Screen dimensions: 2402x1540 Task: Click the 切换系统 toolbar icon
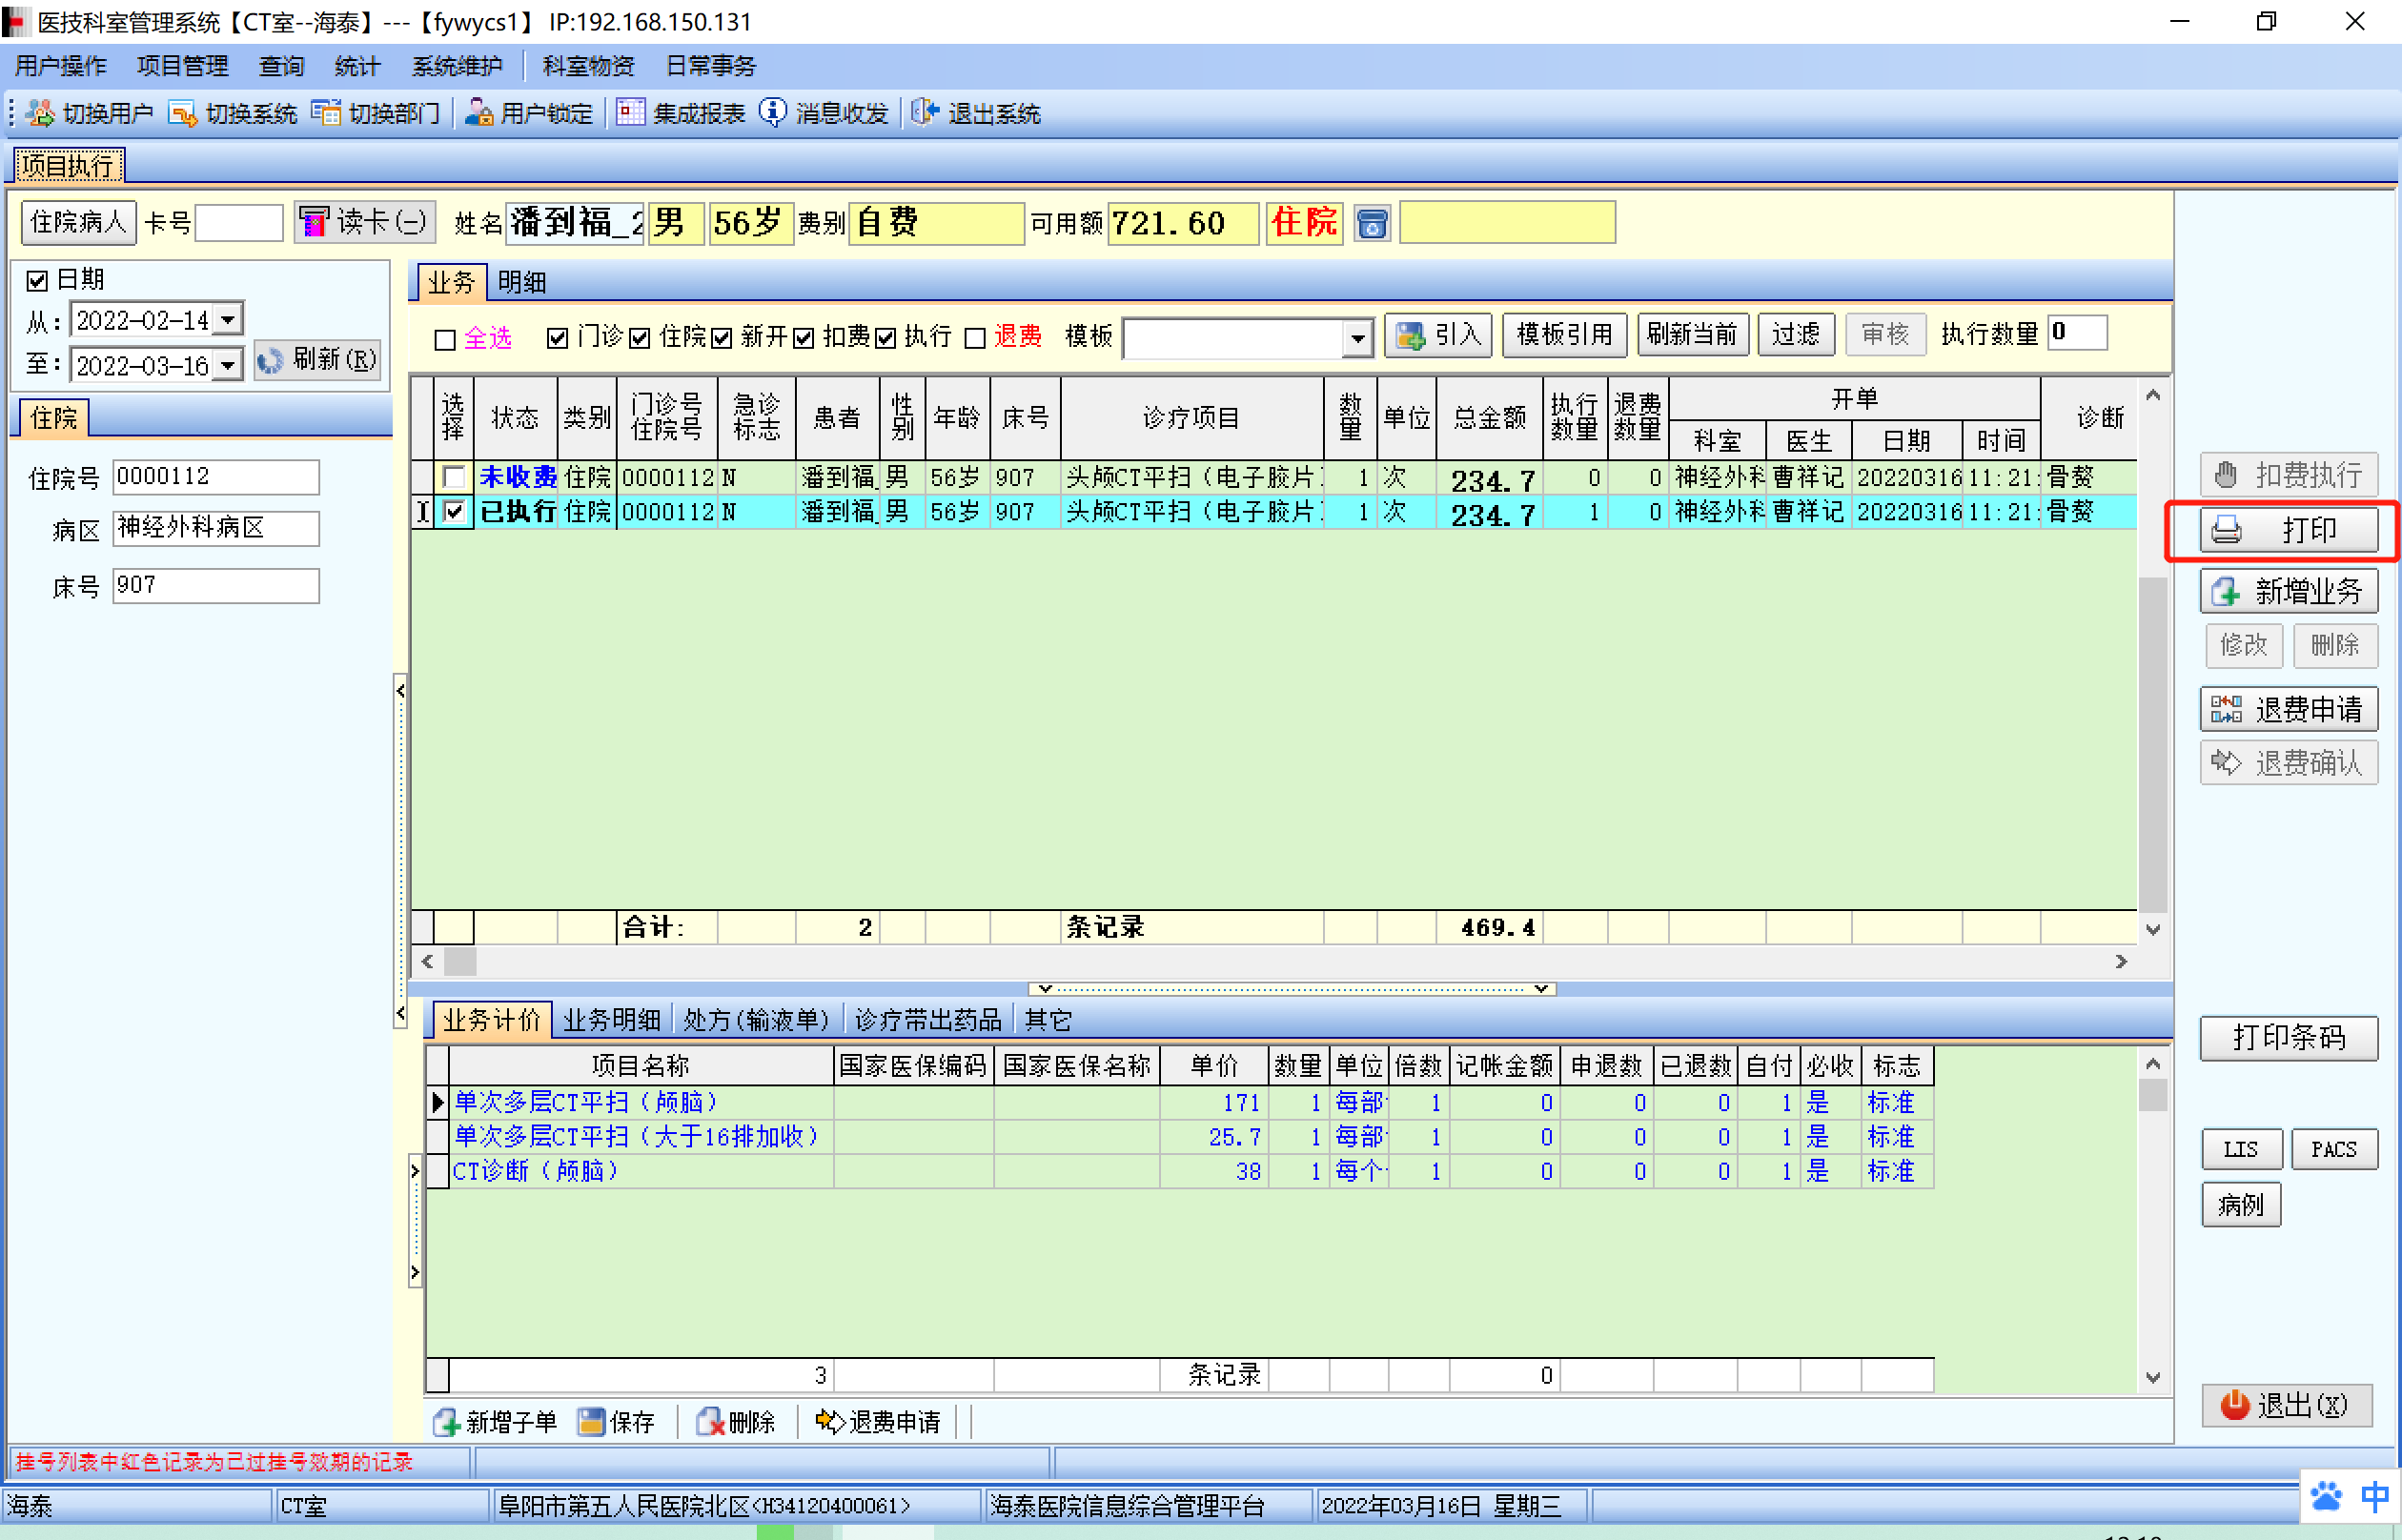tap(182, 113)
